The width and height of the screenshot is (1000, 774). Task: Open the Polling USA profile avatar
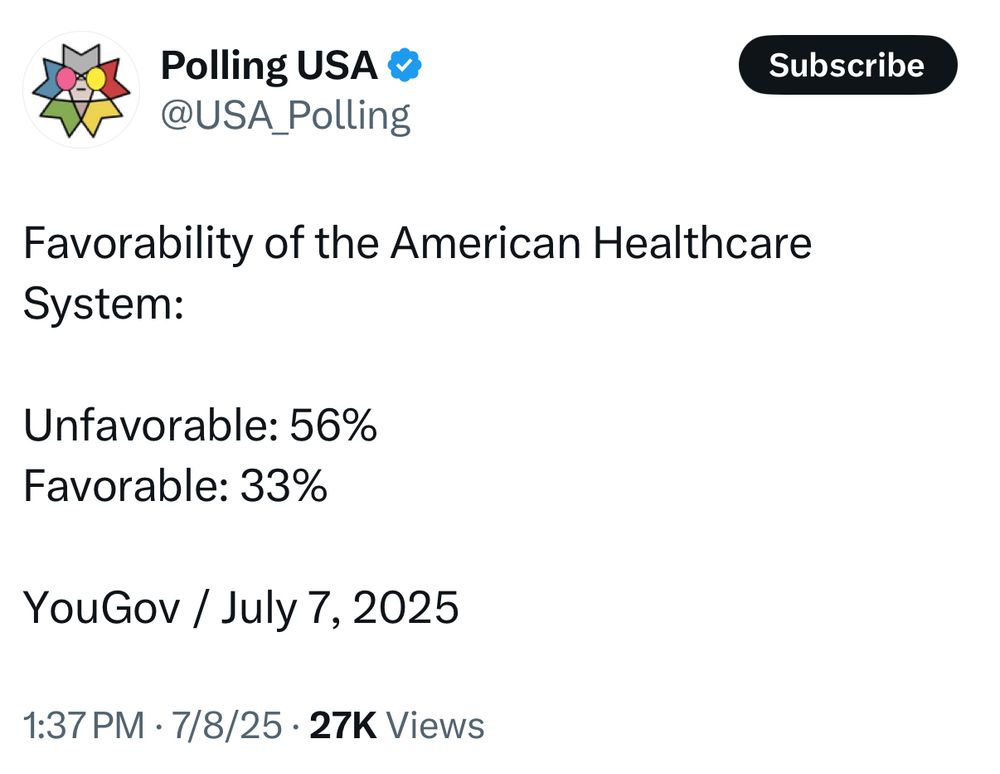tap(81, 89)
